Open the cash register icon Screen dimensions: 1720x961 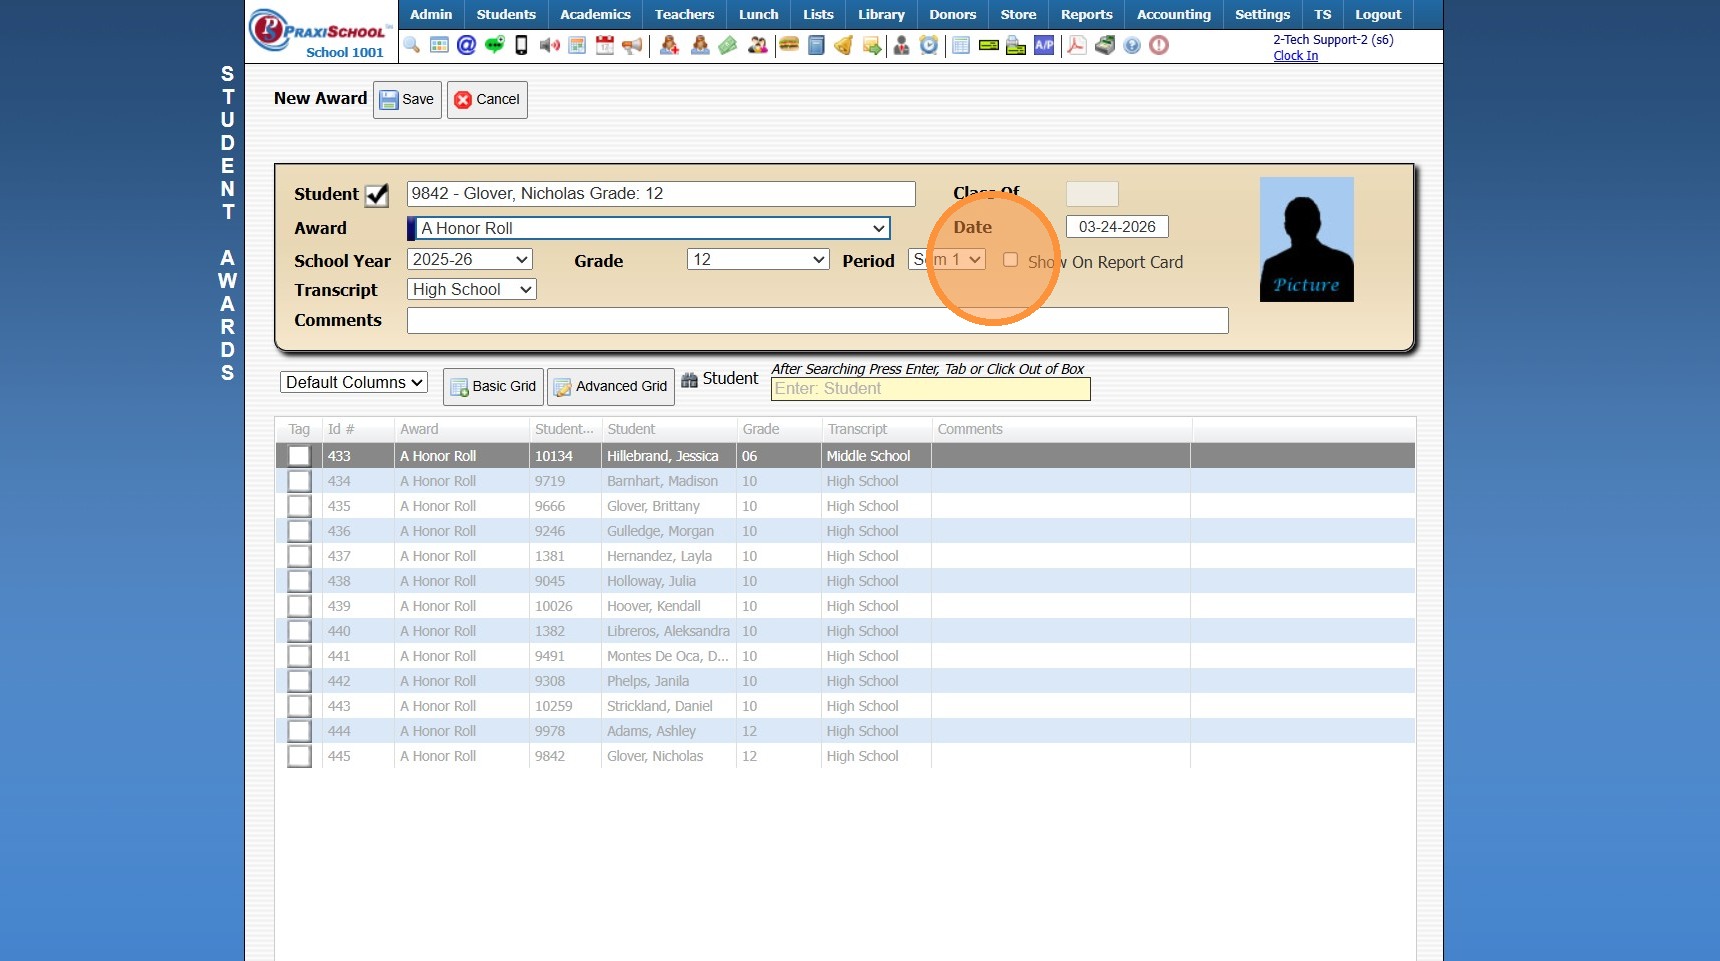pos(1105,45)
